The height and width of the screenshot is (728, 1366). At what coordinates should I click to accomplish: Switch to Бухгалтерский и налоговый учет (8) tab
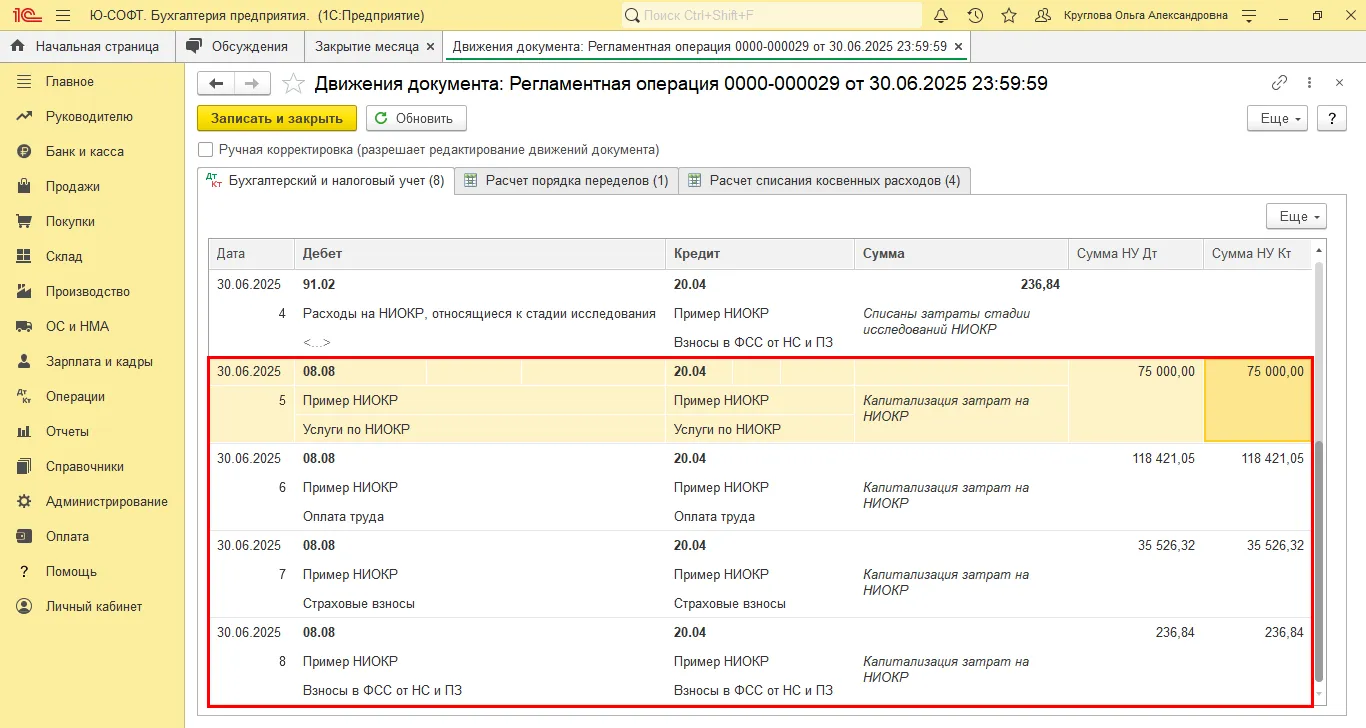326,181
